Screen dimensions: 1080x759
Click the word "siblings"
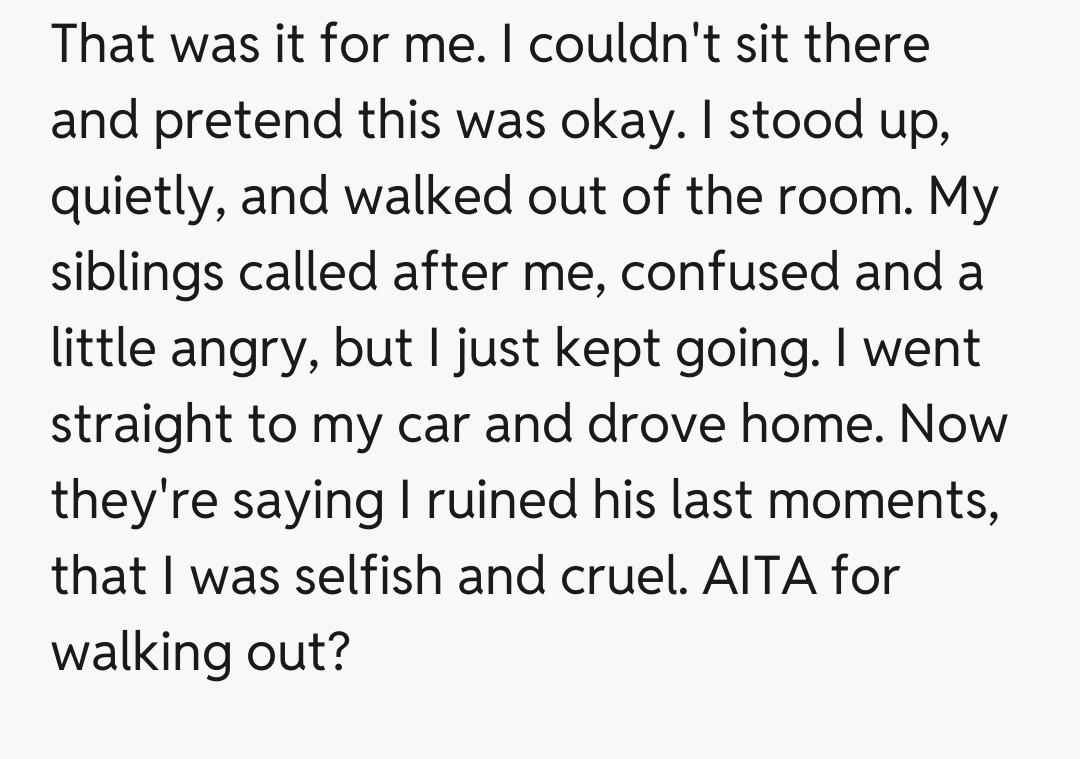coord(134,274)
